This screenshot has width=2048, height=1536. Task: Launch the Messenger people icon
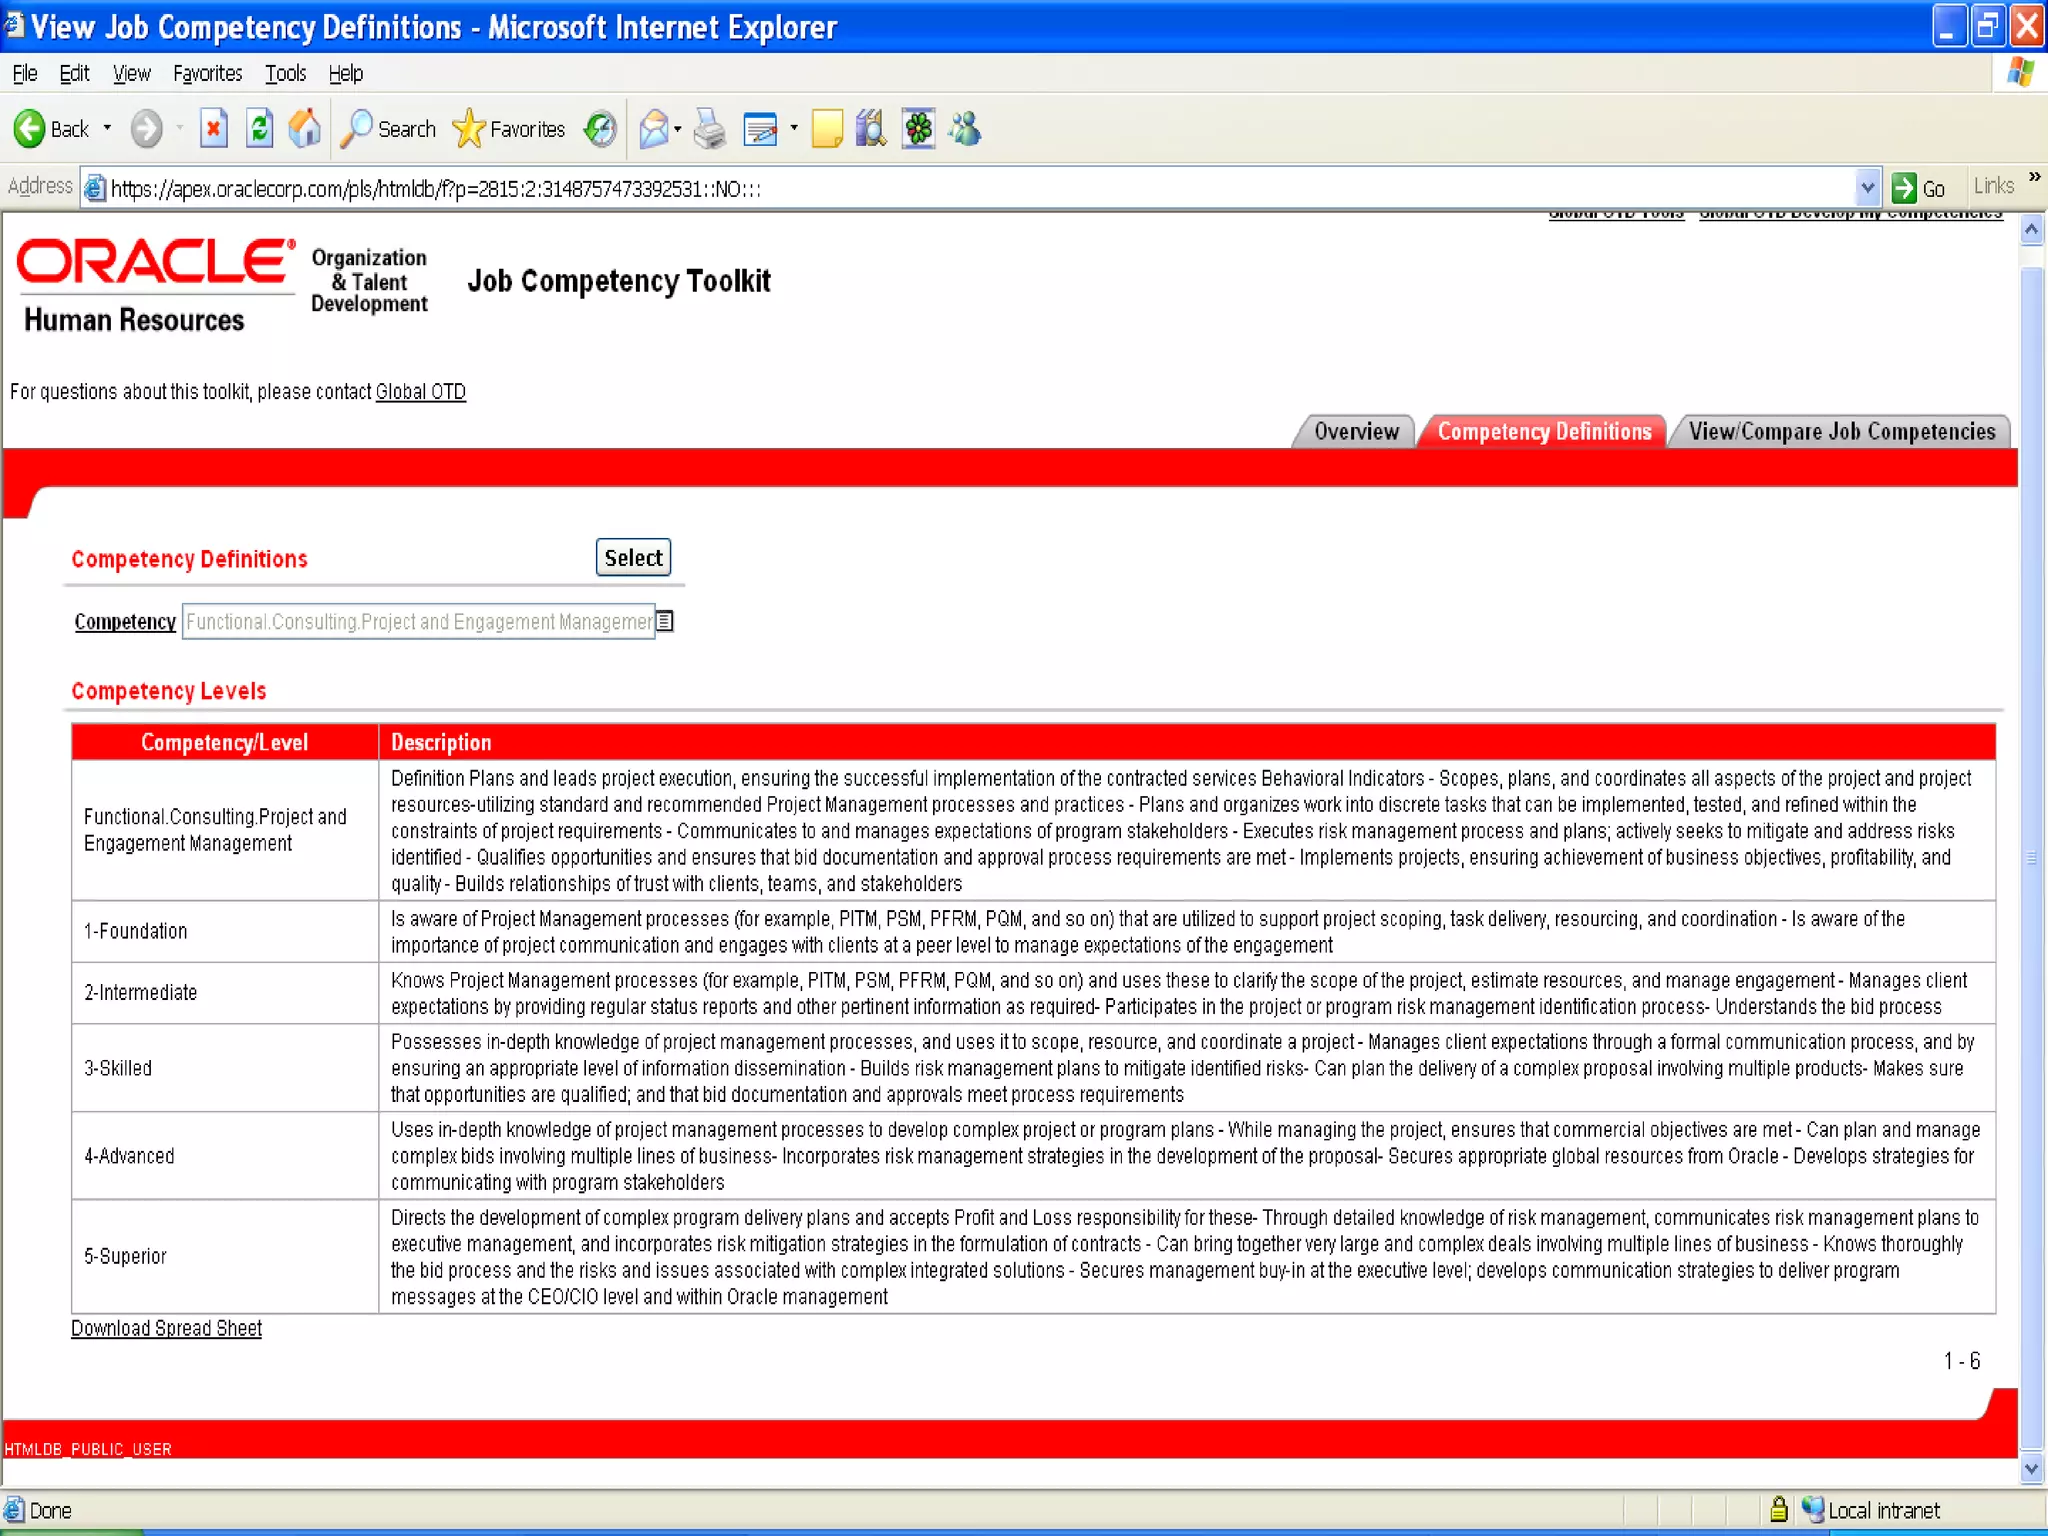966,129
